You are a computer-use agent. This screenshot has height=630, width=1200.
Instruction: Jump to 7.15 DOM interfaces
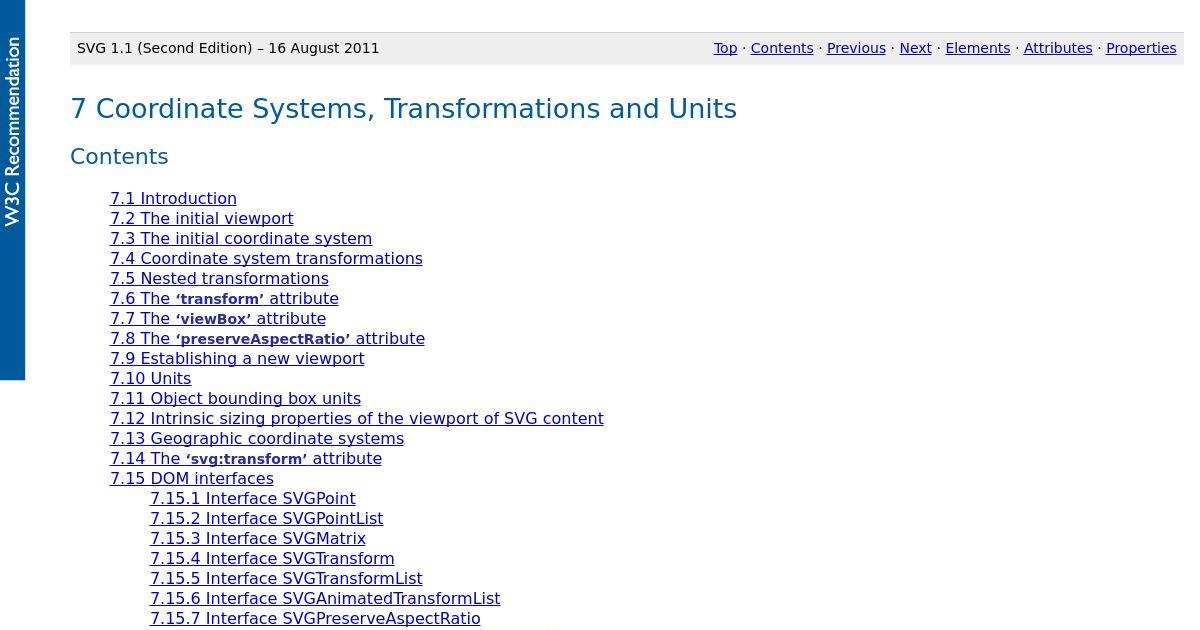pyautogui.click(x=191, y=478)
